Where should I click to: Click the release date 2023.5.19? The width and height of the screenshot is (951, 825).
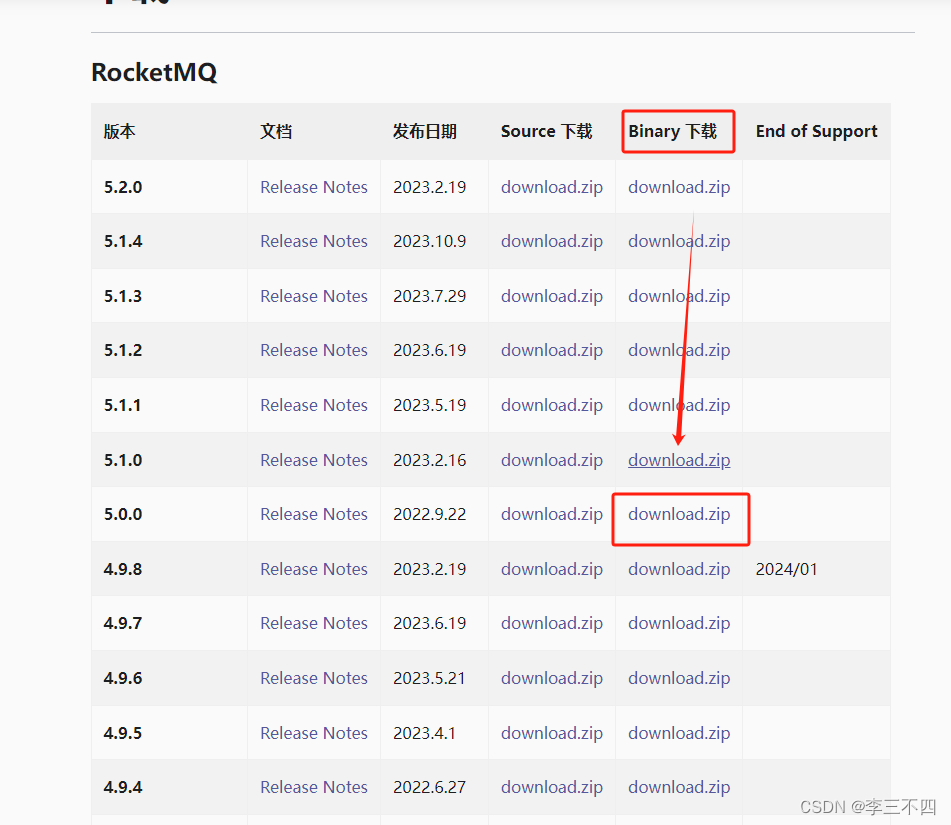[x=429, y=405]
